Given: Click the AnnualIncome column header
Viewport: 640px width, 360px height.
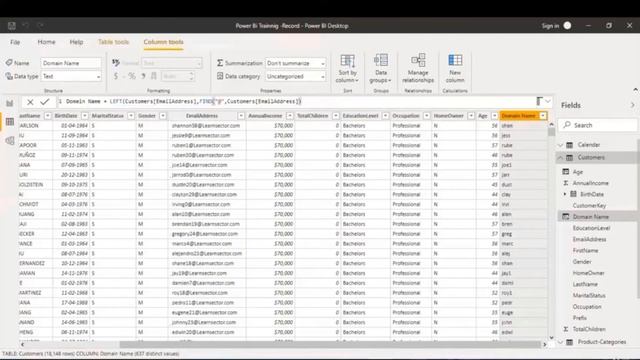Looking at the screenshot, I should coord(265,116).
